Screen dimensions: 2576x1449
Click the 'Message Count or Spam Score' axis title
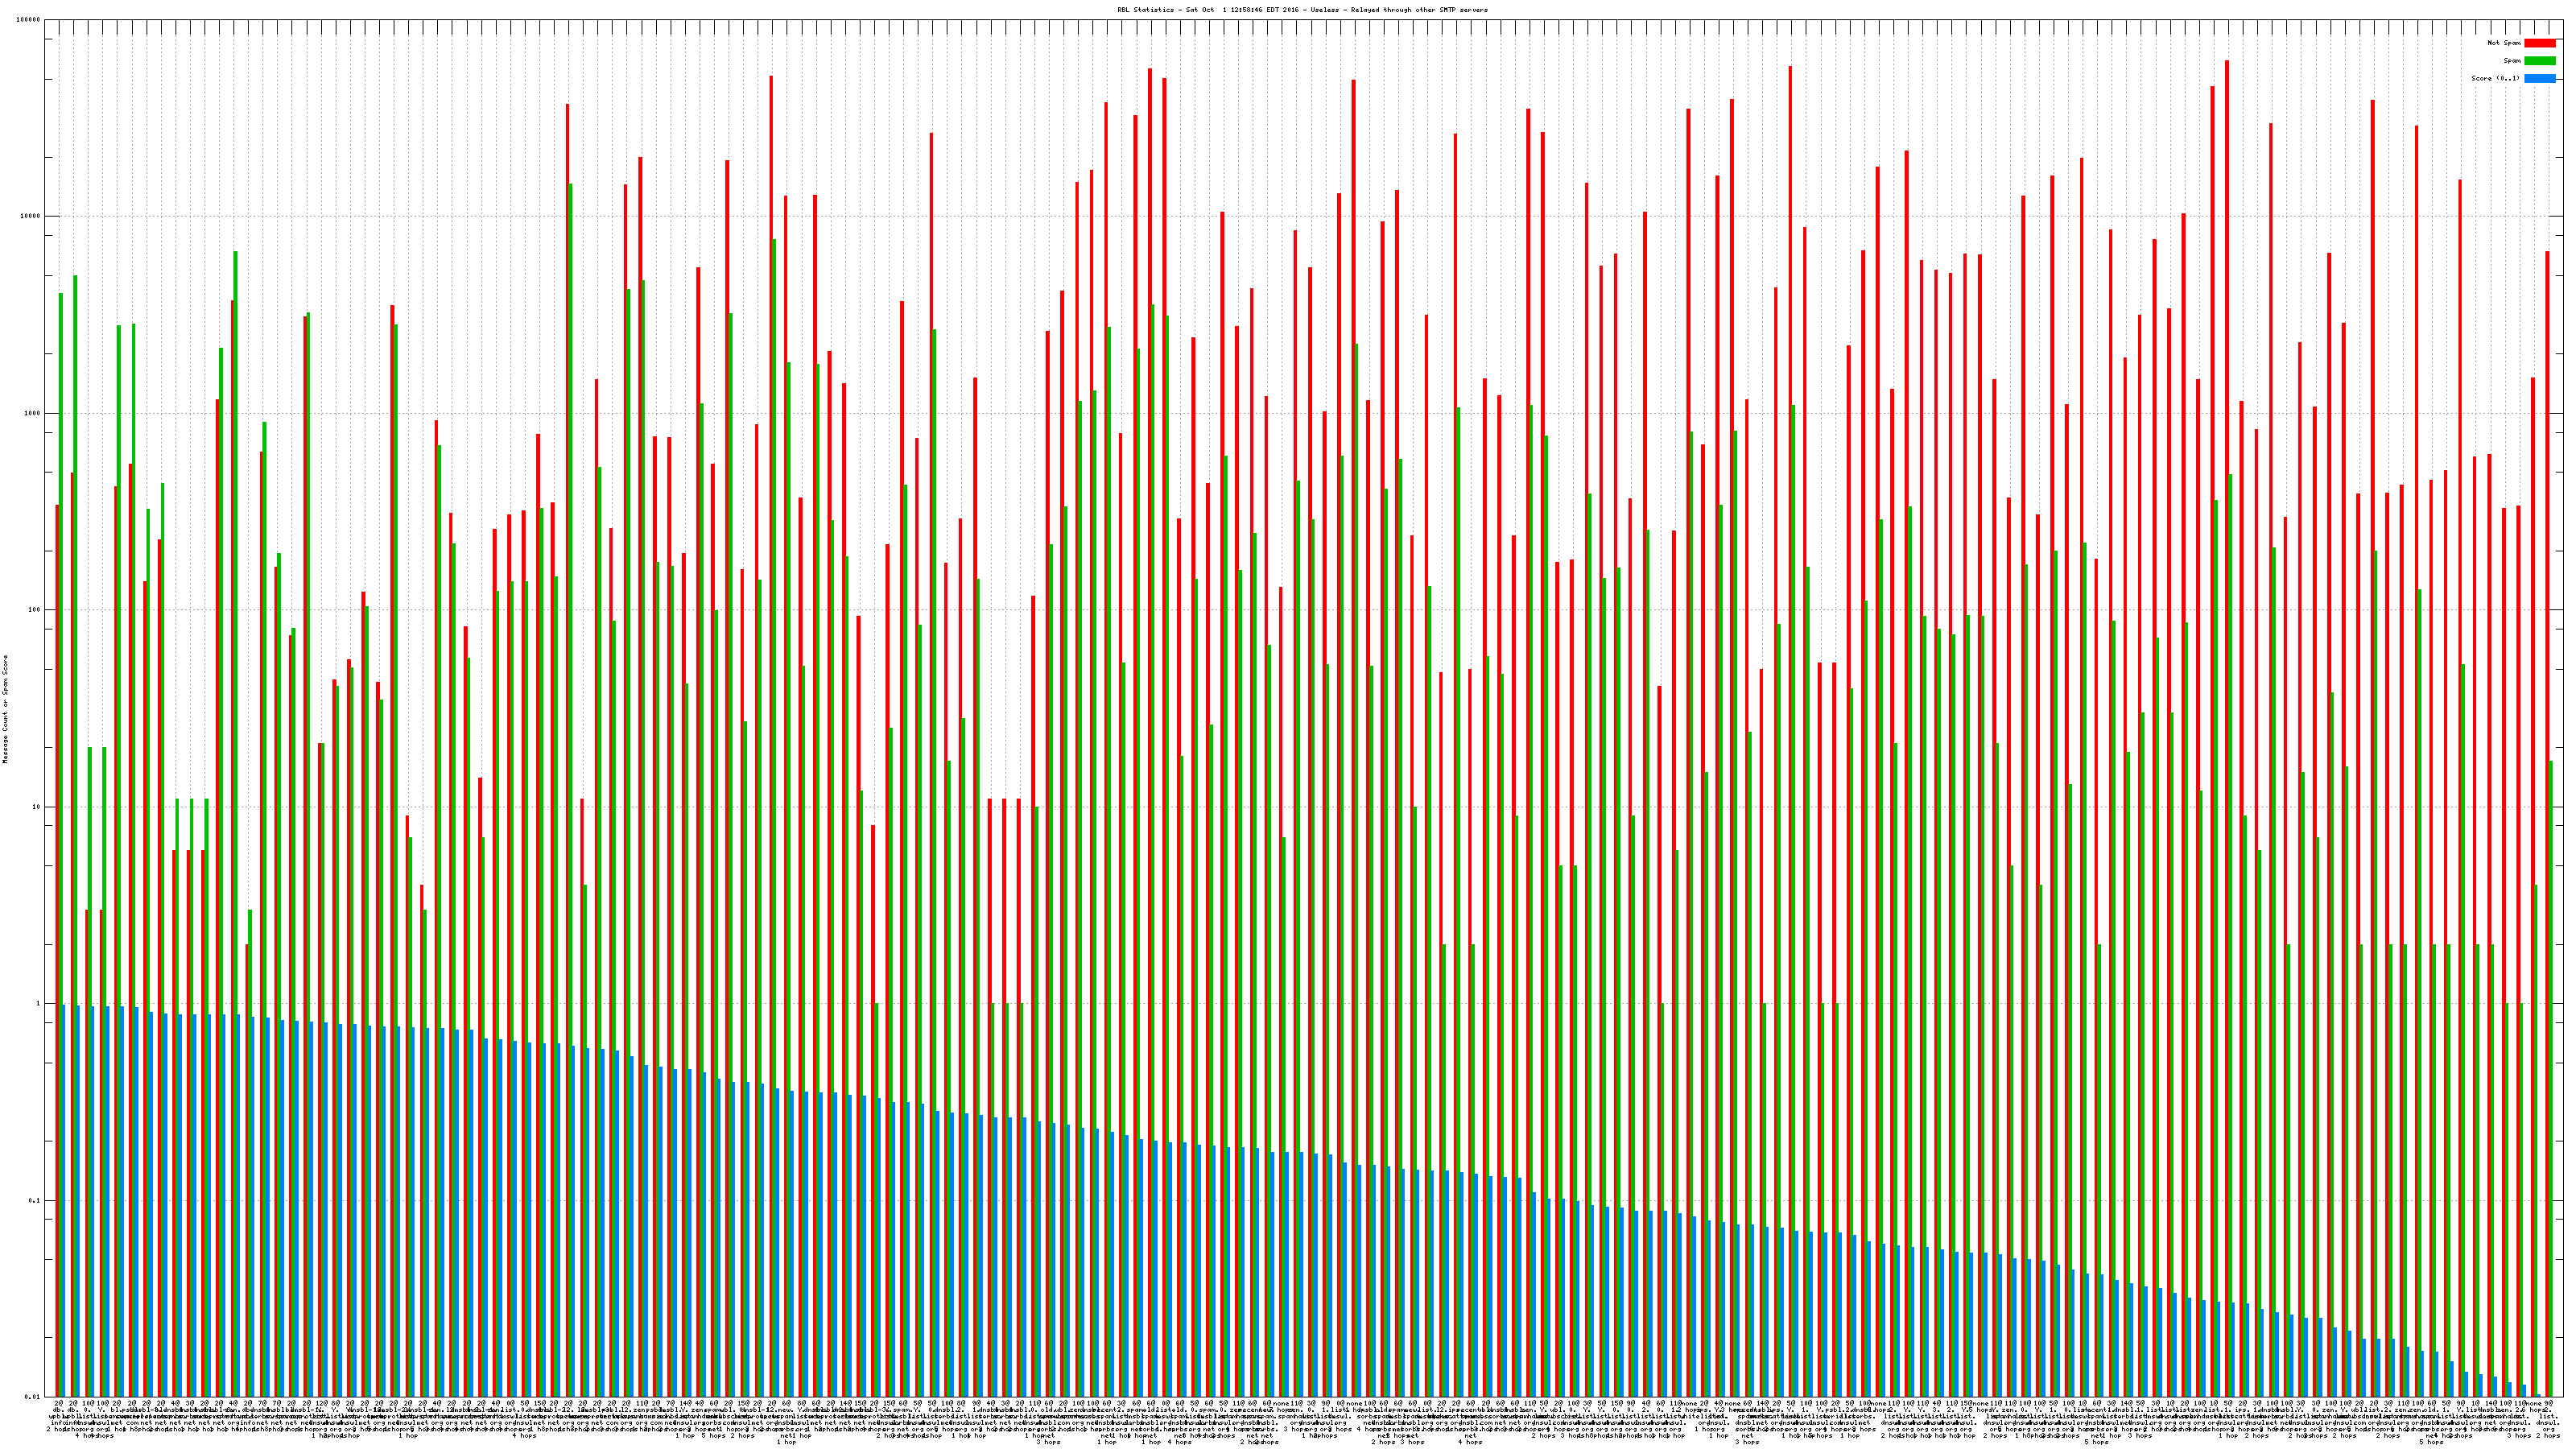(5, 709)
